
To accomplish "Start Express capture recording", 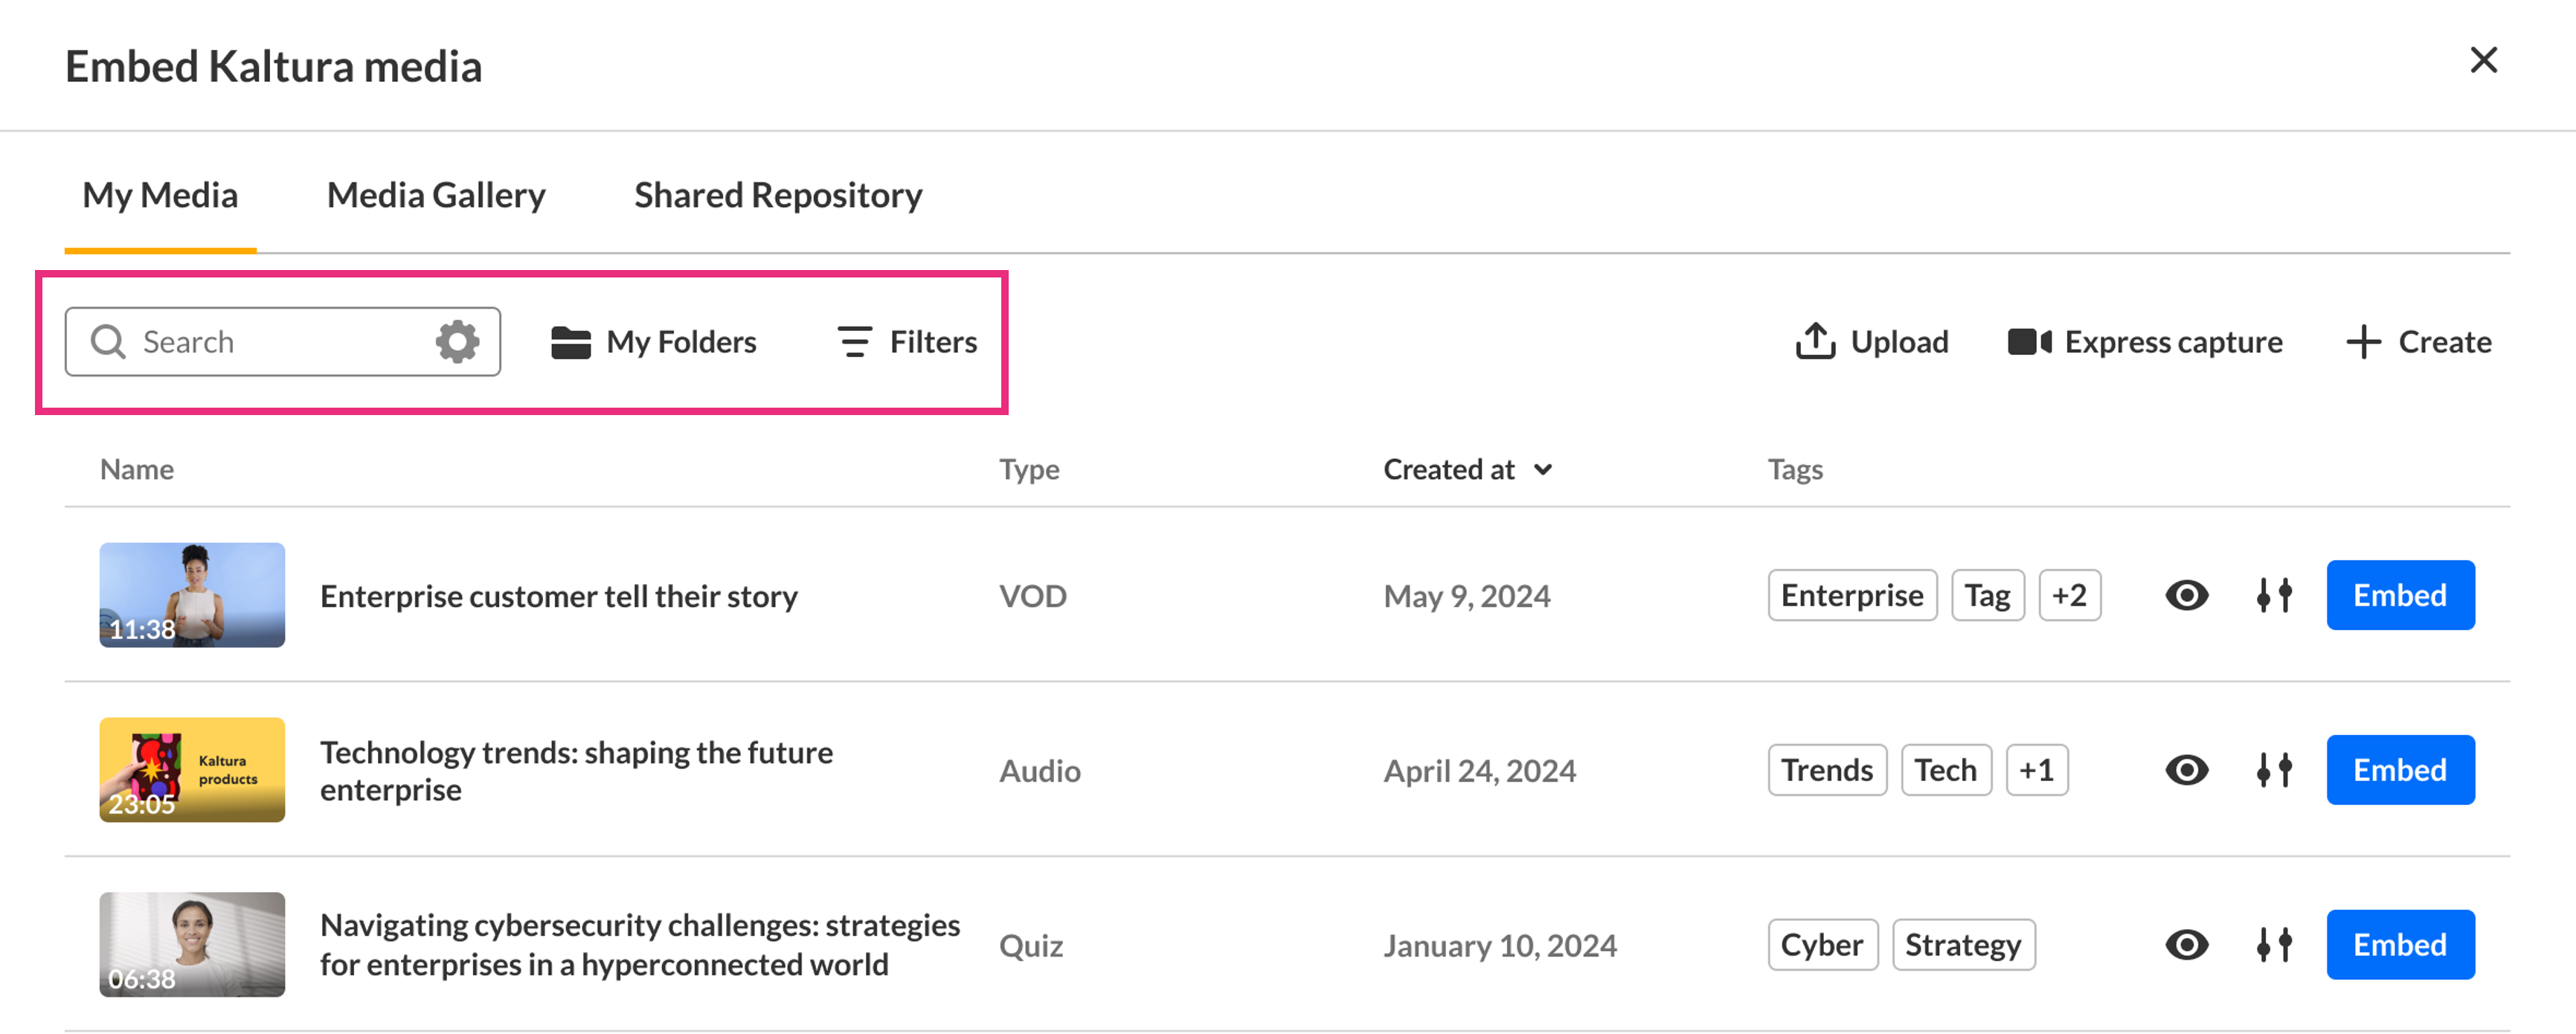I will (x=2145, y=342).
